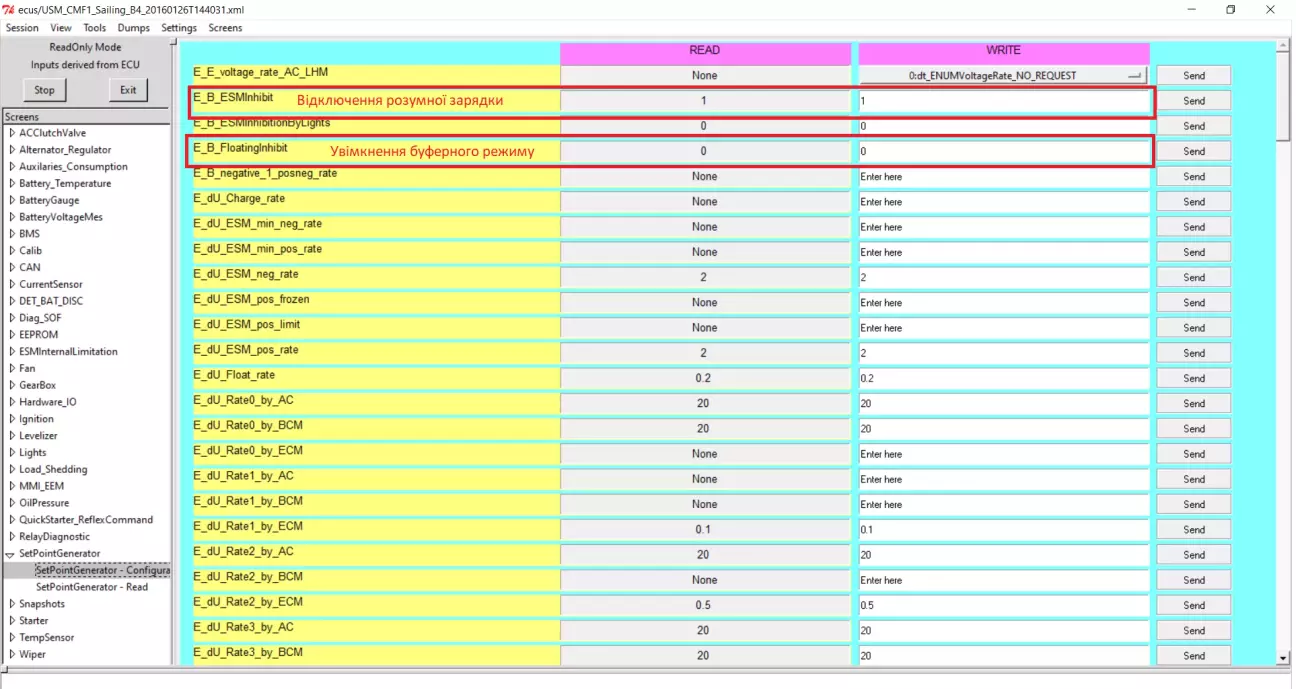The image size is (1296, 689).
Task: Select SetPointGenerator - Read screen
Action: (x=92, y=587)
